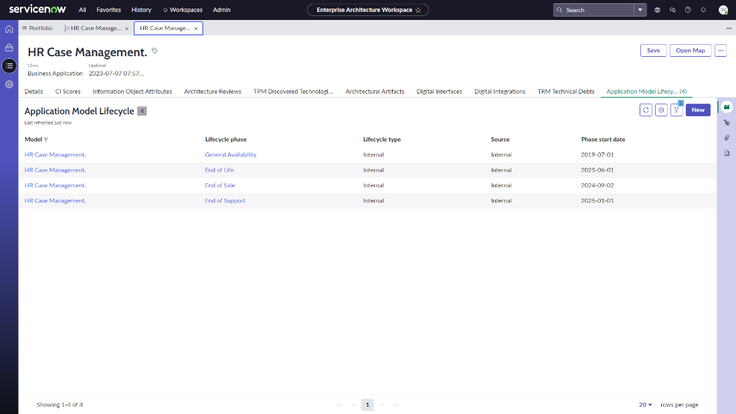The image size is (736, 414).
Task: Switch to the Portfolio tab
Action: [37, 28]
